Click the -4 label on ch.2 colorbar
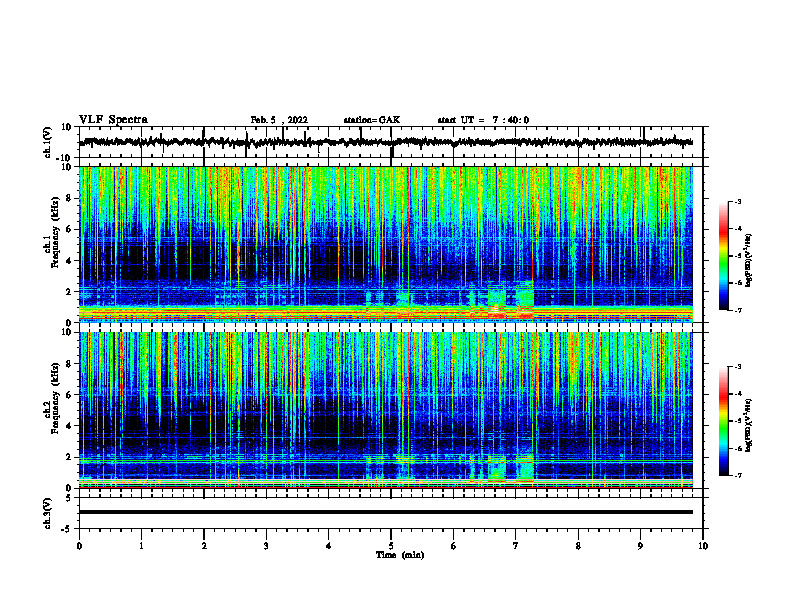The image size is (792, 612). click(x=738, y=394)
